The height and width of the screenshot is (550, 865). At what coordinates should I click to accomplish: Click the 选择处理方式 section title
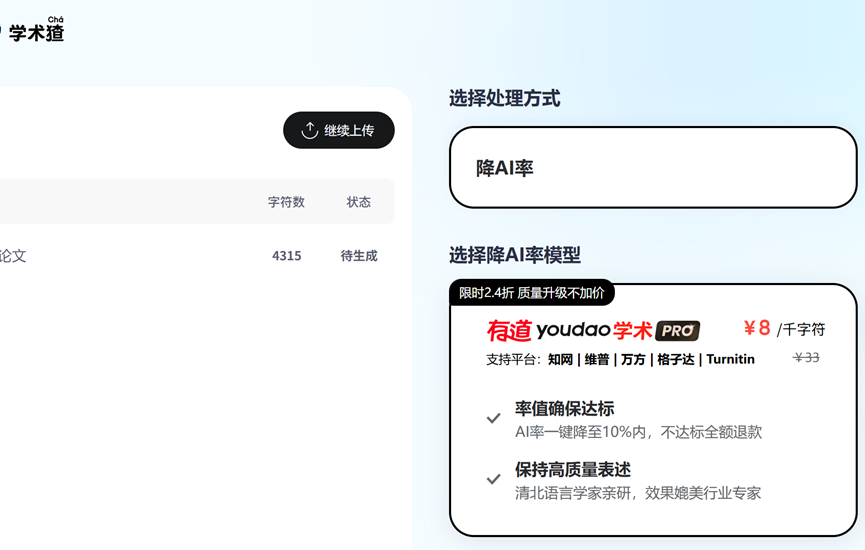coord(505,99)
